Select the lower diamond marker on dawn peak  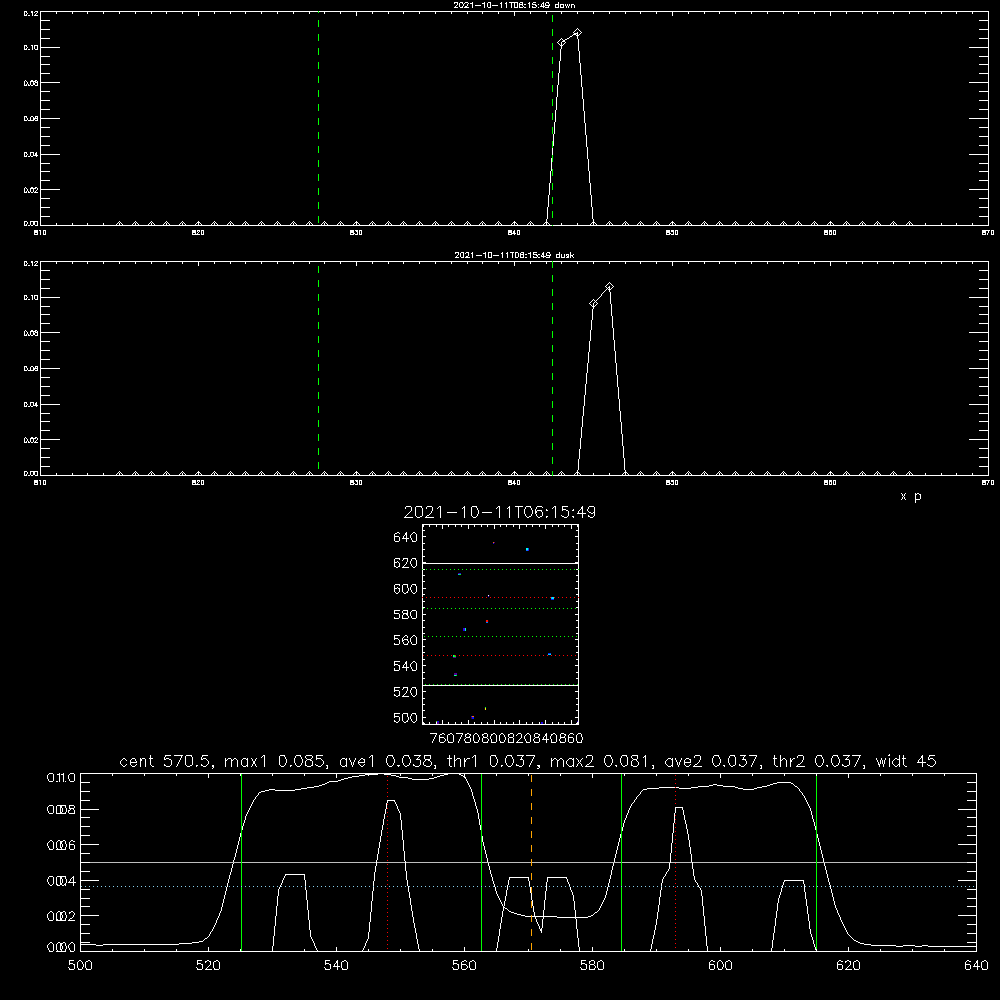(x=561, y=43)
